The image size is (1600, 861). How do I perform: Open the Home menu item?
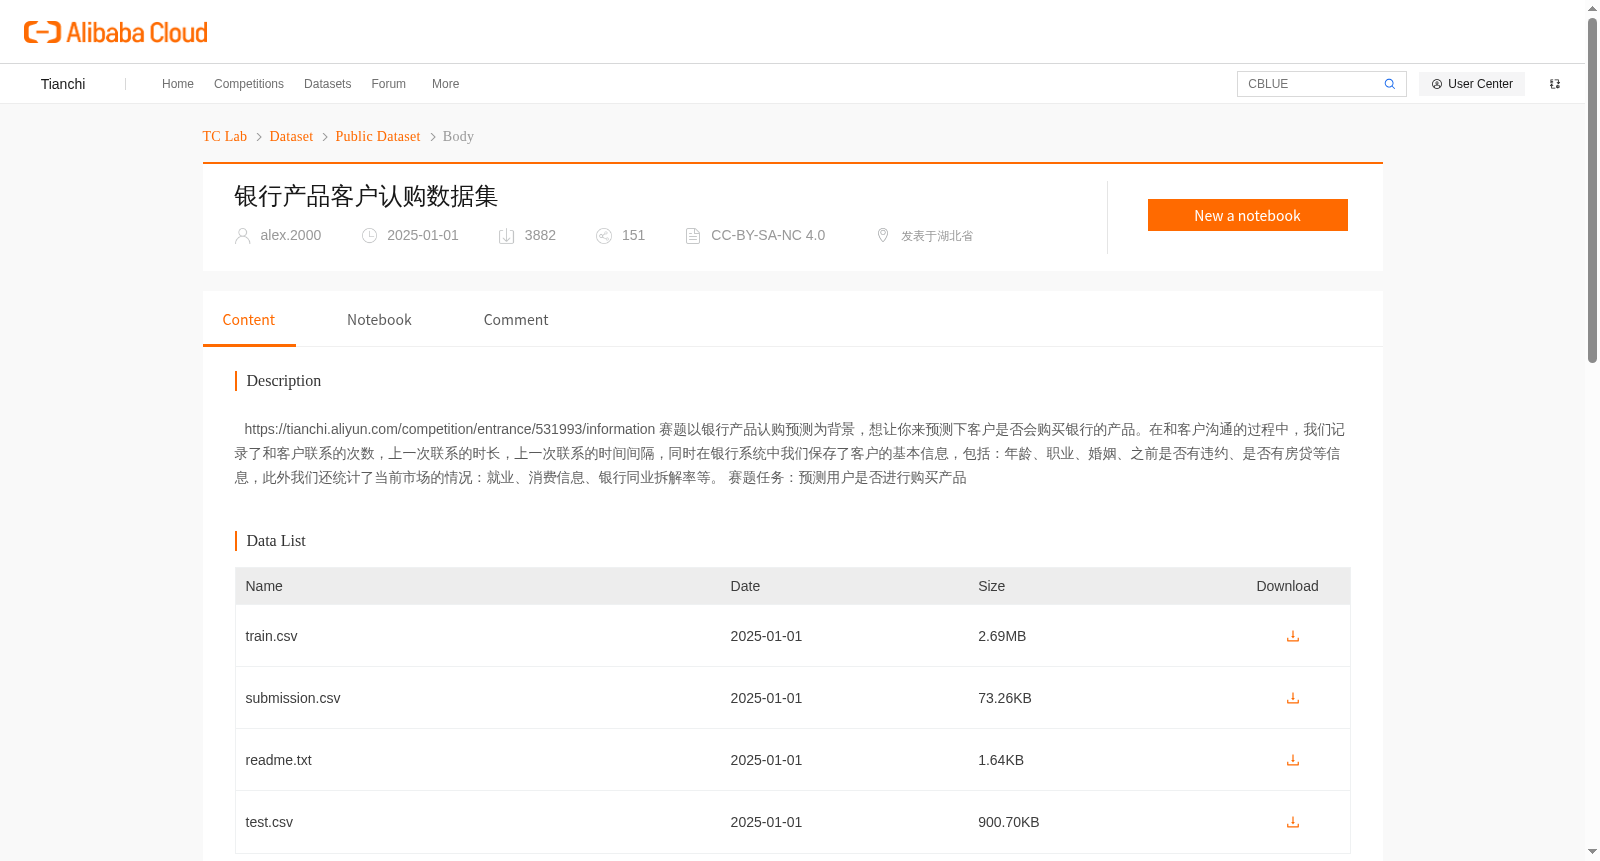tap(178, 84)
